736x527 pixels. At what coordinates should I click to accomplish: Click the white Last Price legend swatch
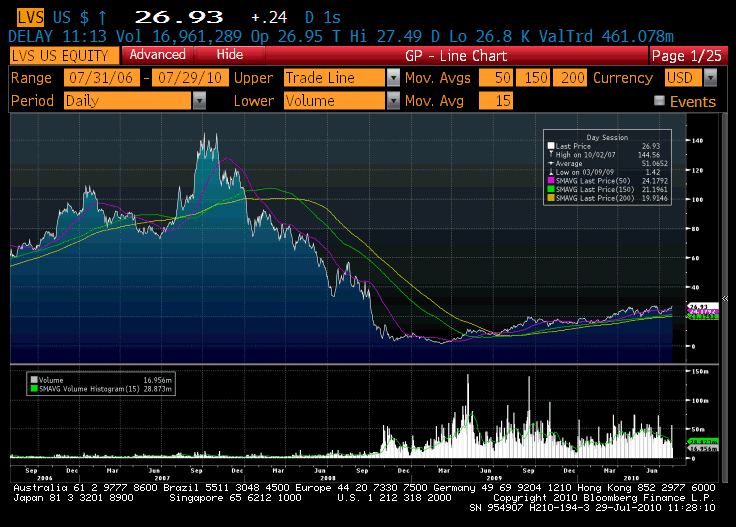coord(551,146)
